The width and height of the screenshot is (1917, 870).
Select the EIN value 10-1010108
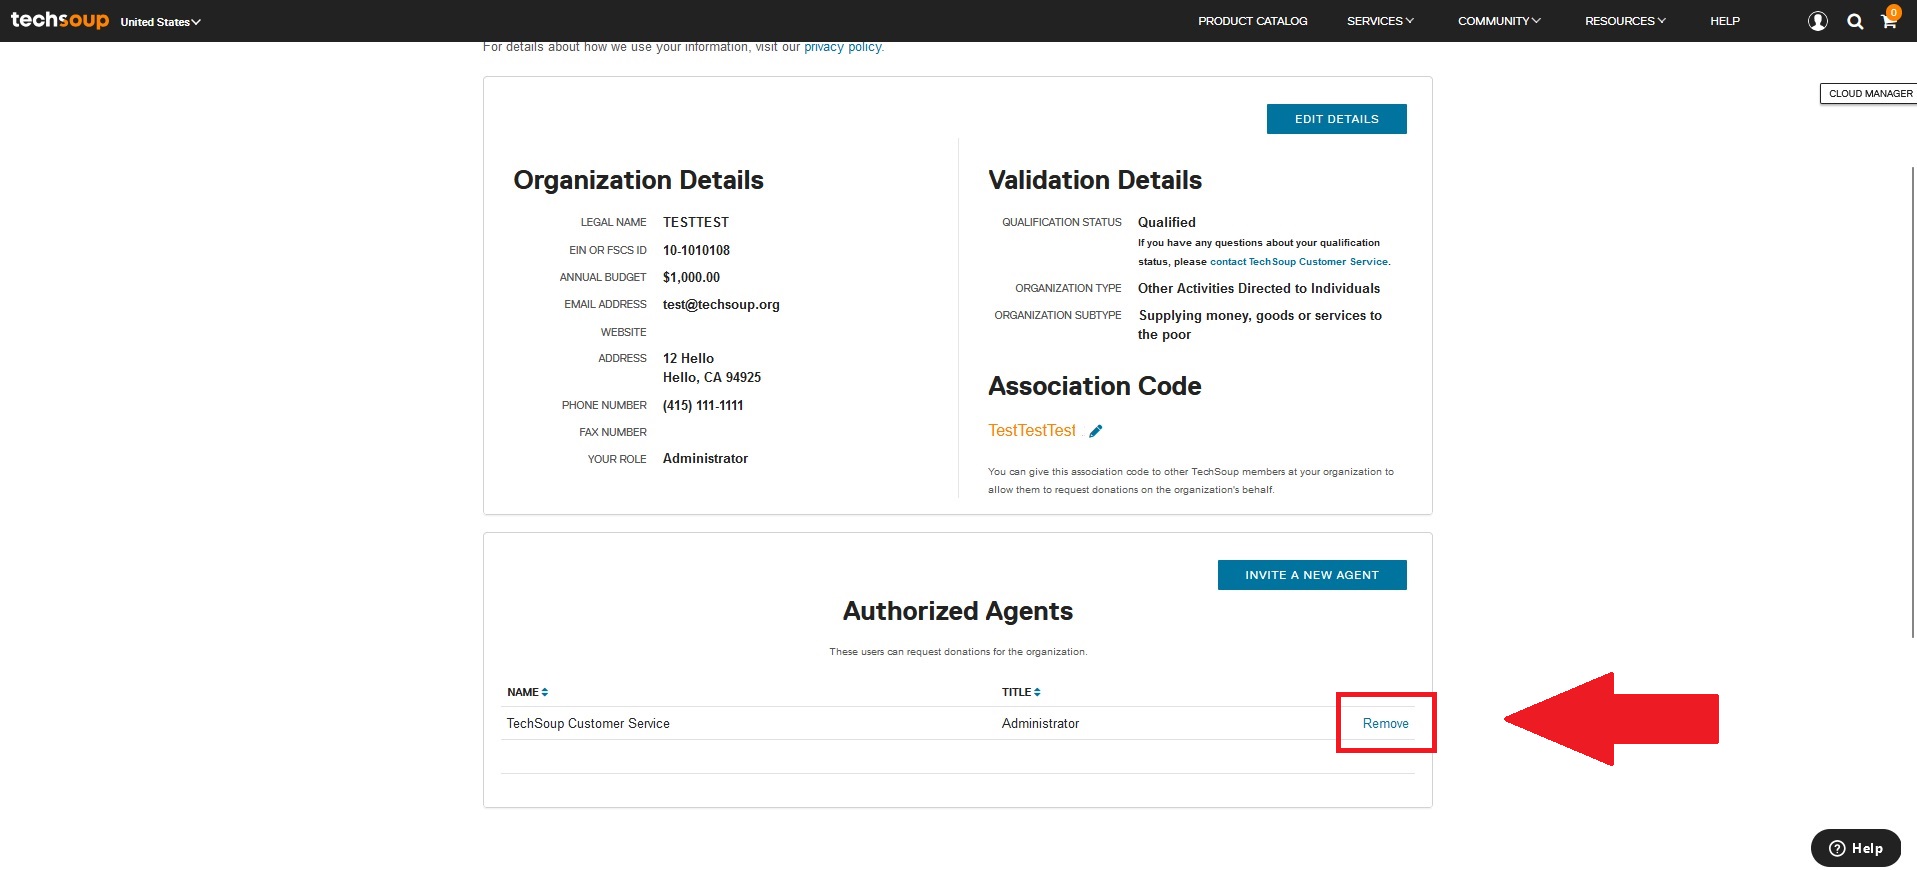(696, 250)
